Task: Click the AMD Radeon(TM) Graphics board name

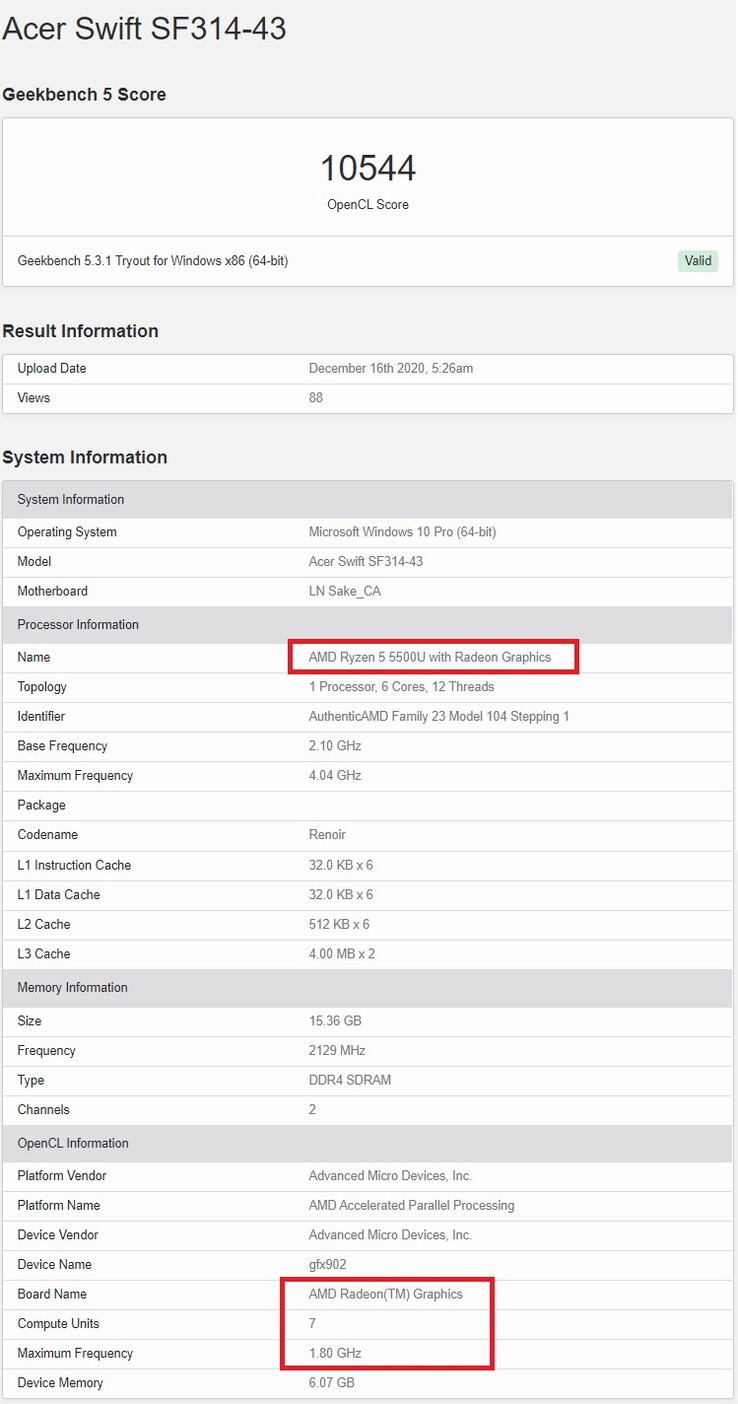Action: coord(386,1294)
